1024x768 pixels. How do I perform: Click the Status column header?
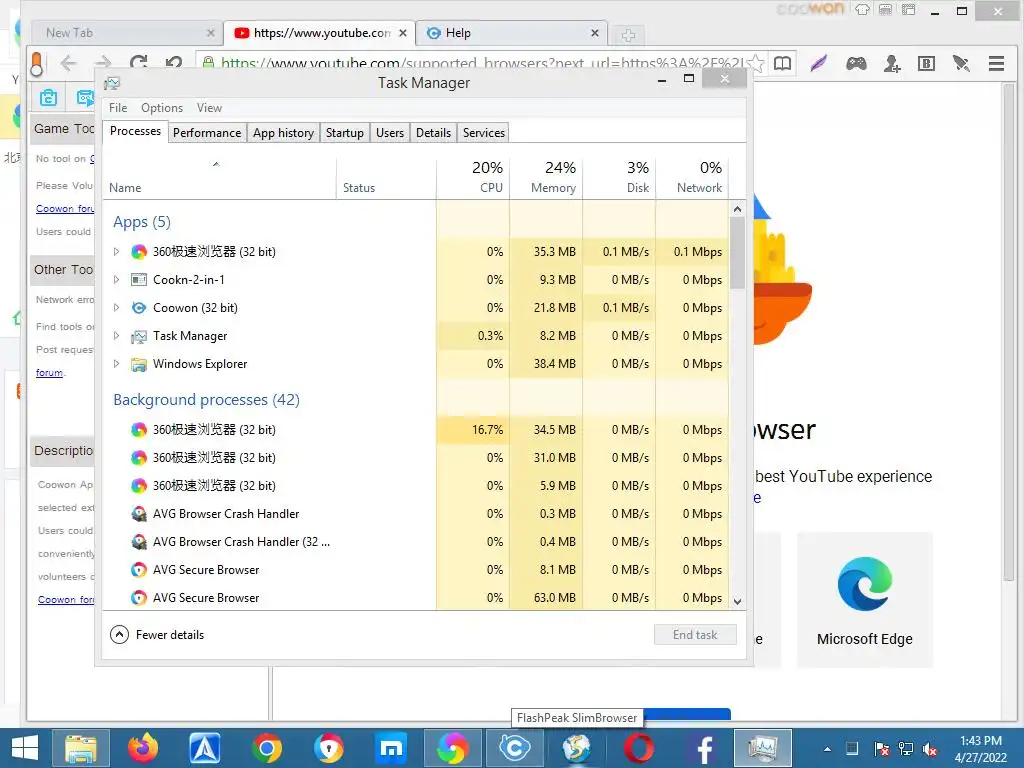[387, 178]
